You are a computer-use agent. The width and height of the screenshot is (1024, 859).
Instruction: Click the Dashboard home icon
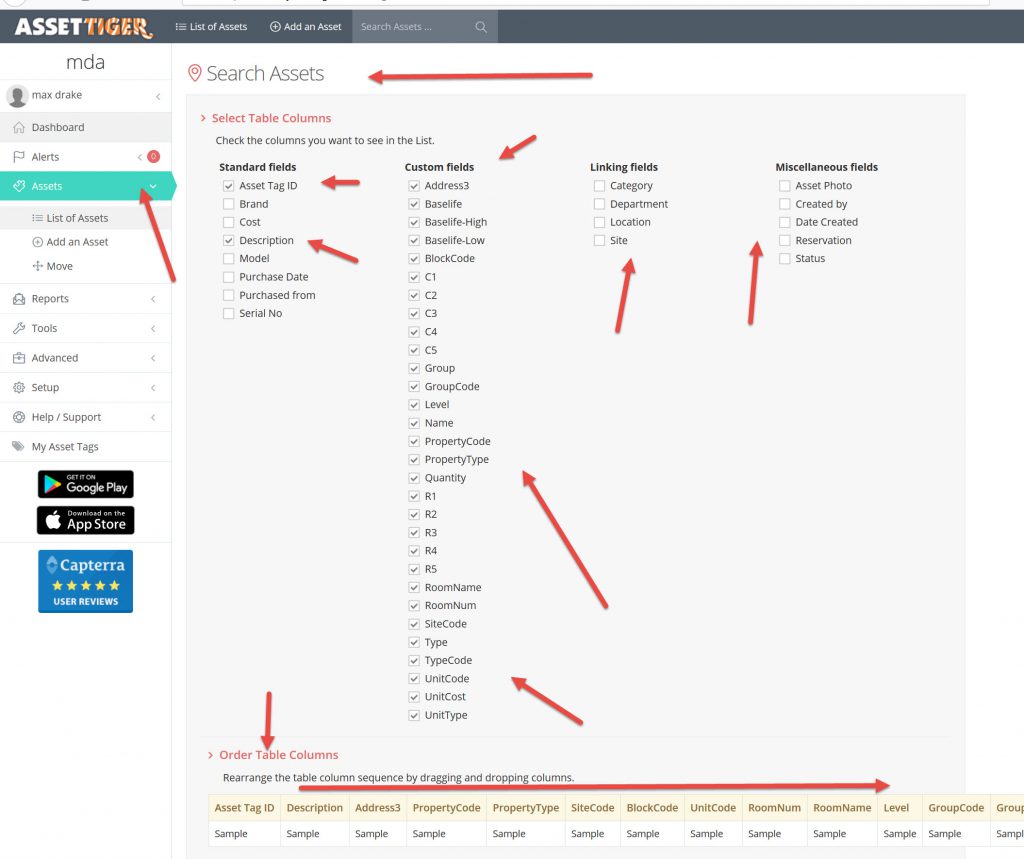[x=19, y=128]
